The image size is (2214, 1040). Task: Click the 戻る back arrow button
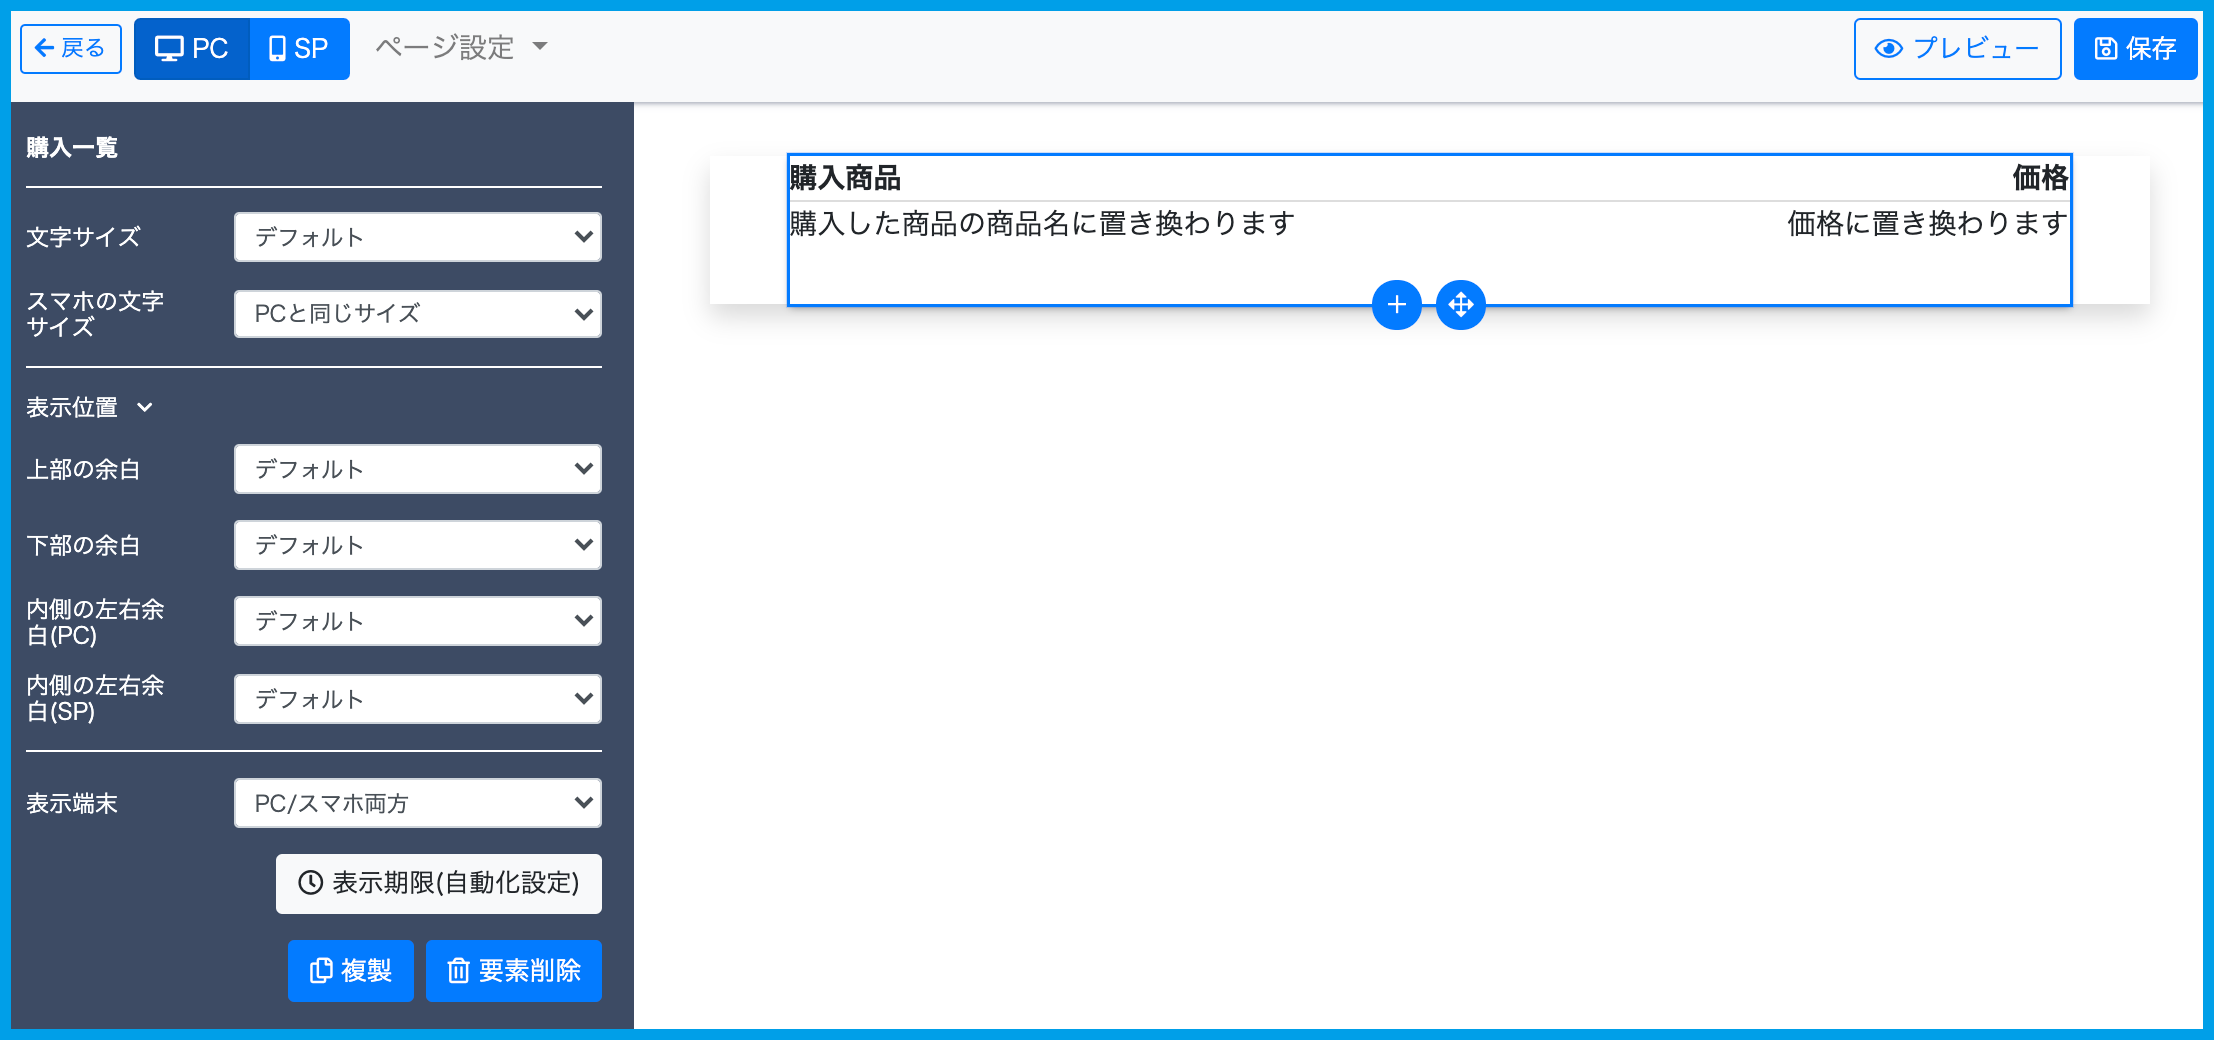click(71, 49)
